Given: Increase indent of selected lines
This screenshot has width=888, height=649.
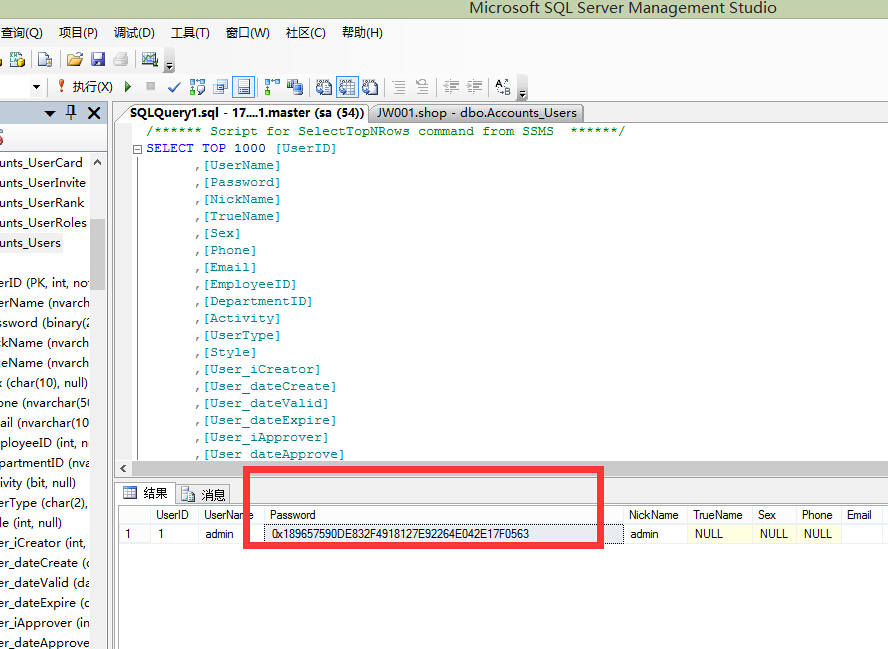Looking at the screenshot, I should 474,87.
